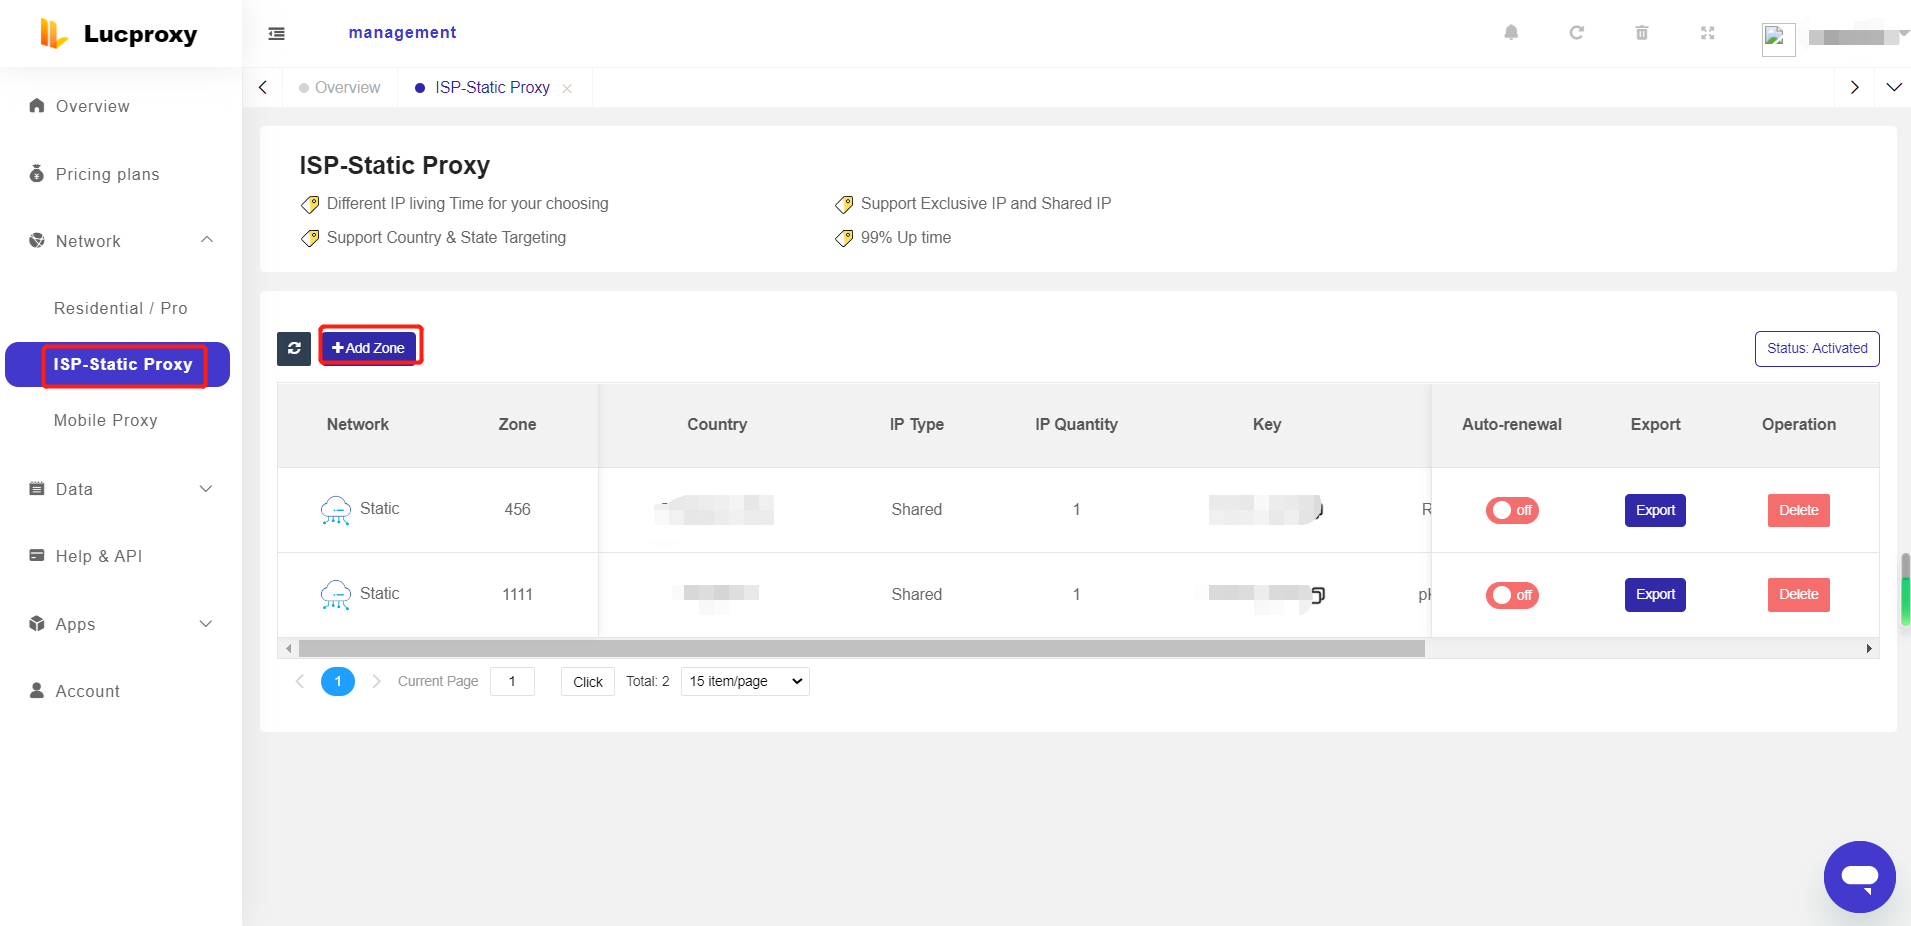The height and width of the screenshot is (926, 1911).
Task: Export zone 456
Action: tap(1655, 510)
